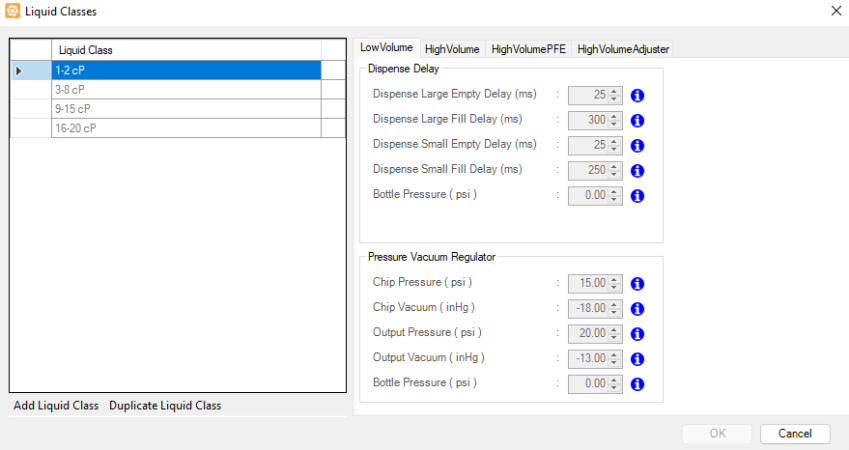Open the HighVolumePFE tab
Screen dimensions: 849x450
point(528,49)
